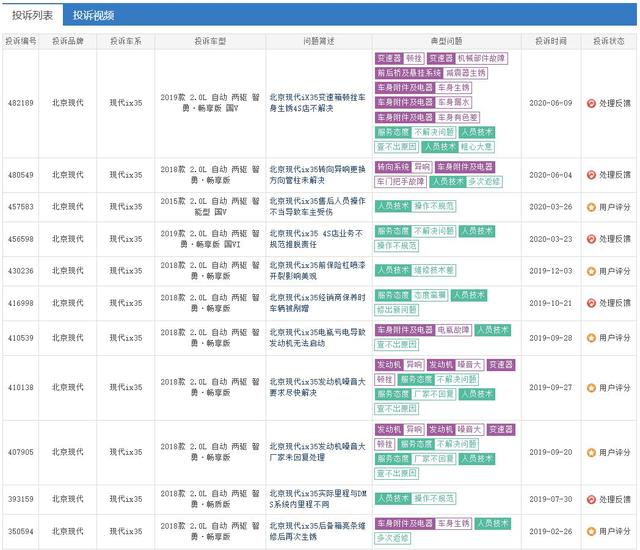This screenshot has height=550, width=640.
Task: Click date 2019-07-30 for complaint 393159
Action: [x=551, y=499]
